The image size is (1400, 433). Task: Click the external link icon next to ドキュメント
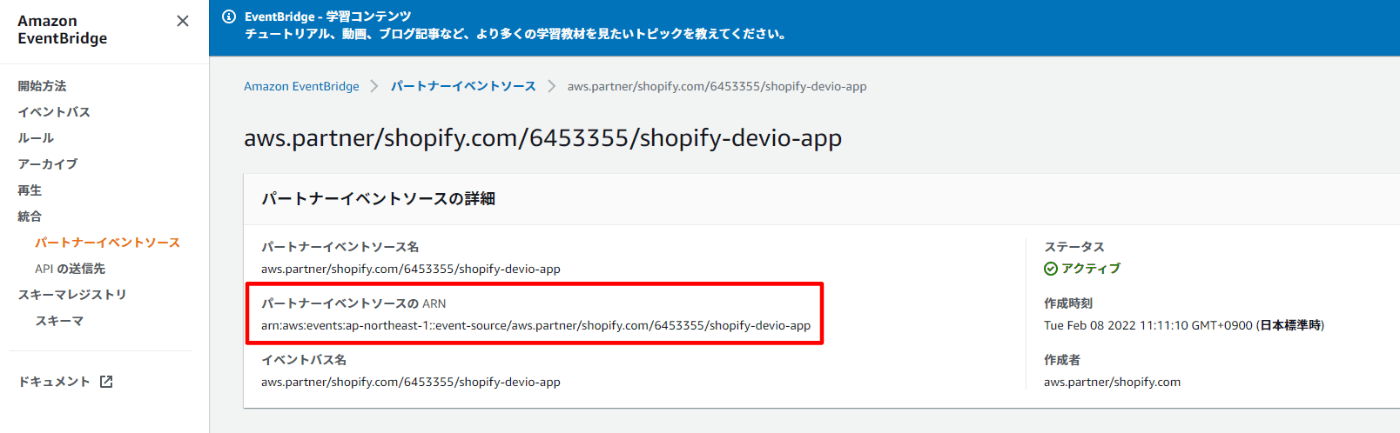pyautogui.click(x=107, y=382)
